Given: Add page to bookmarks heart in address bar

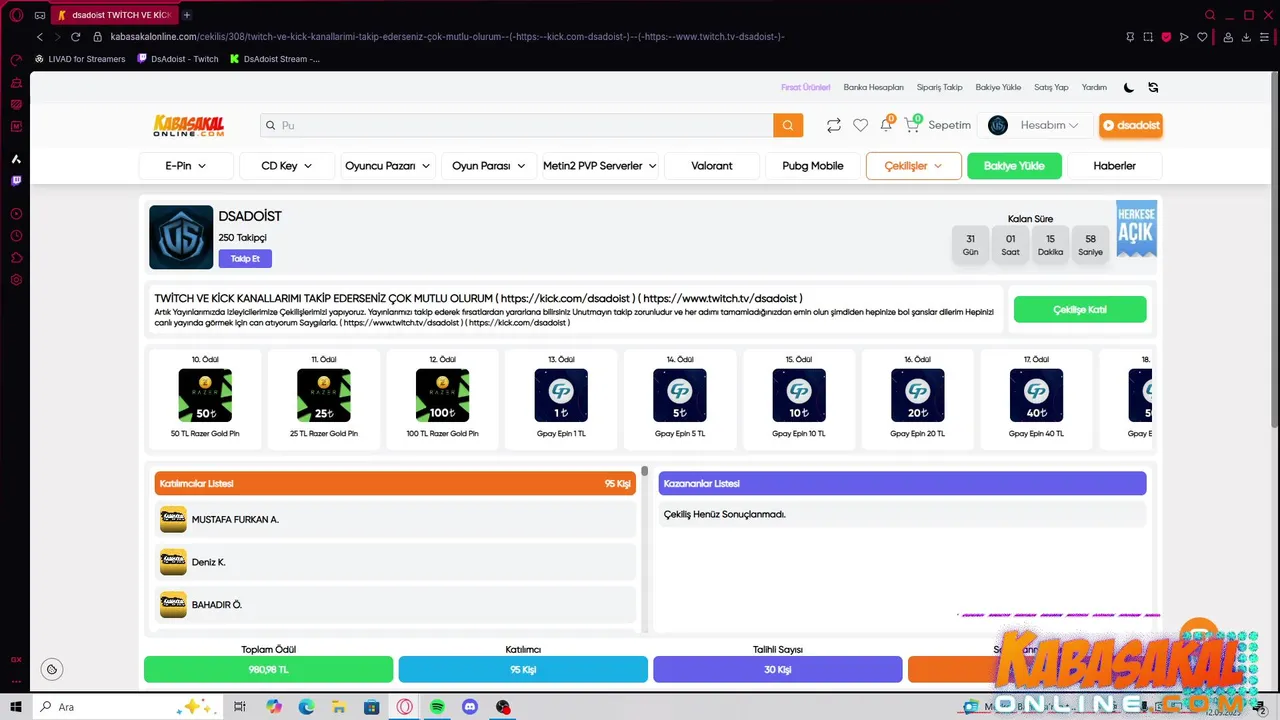Looking at the screenshot, I should coord(1202,37).
